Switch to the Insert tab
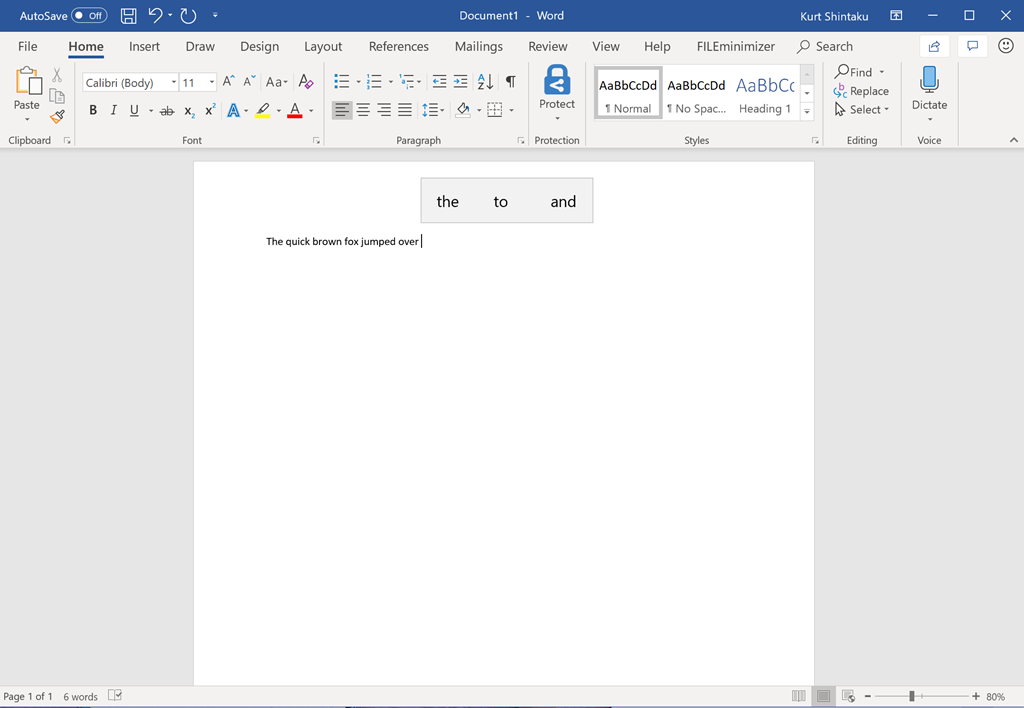1024x708 pixels. coord(144,46)
